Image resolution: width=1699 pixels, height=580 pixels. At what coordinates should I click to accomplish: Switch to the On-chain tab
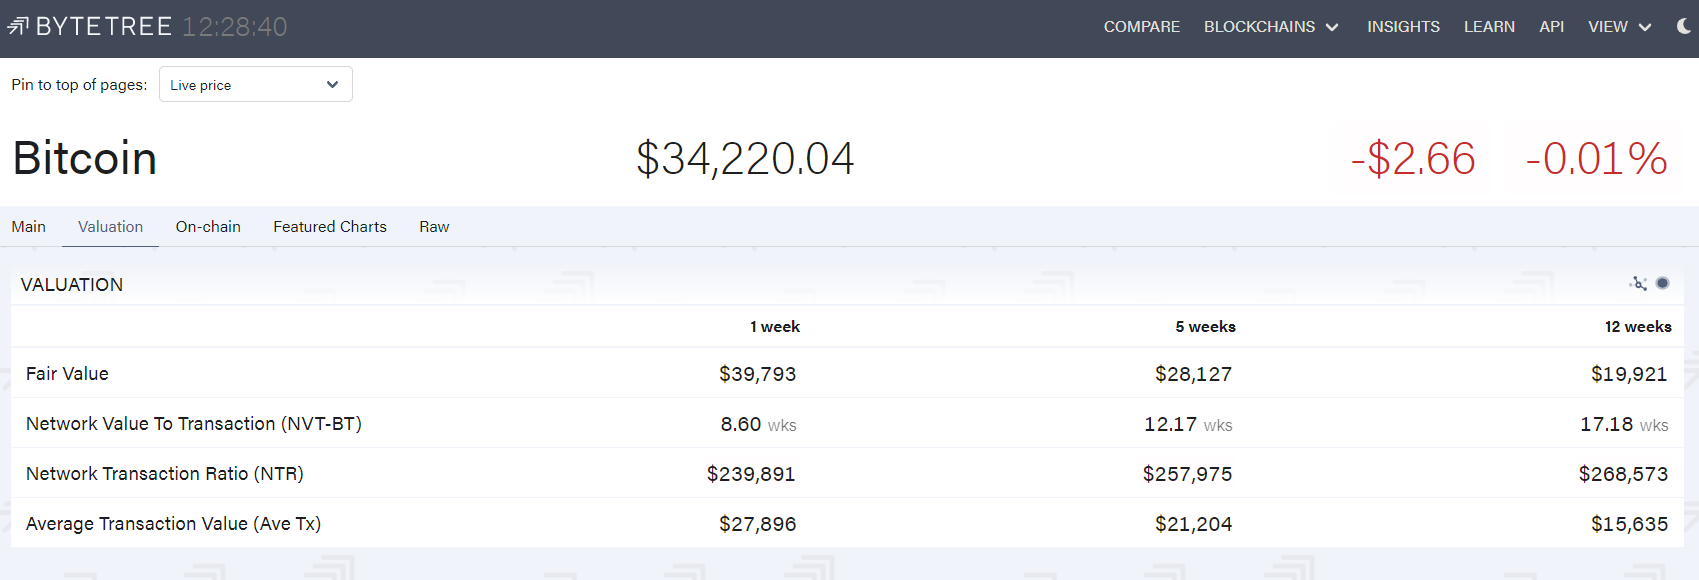208,227
